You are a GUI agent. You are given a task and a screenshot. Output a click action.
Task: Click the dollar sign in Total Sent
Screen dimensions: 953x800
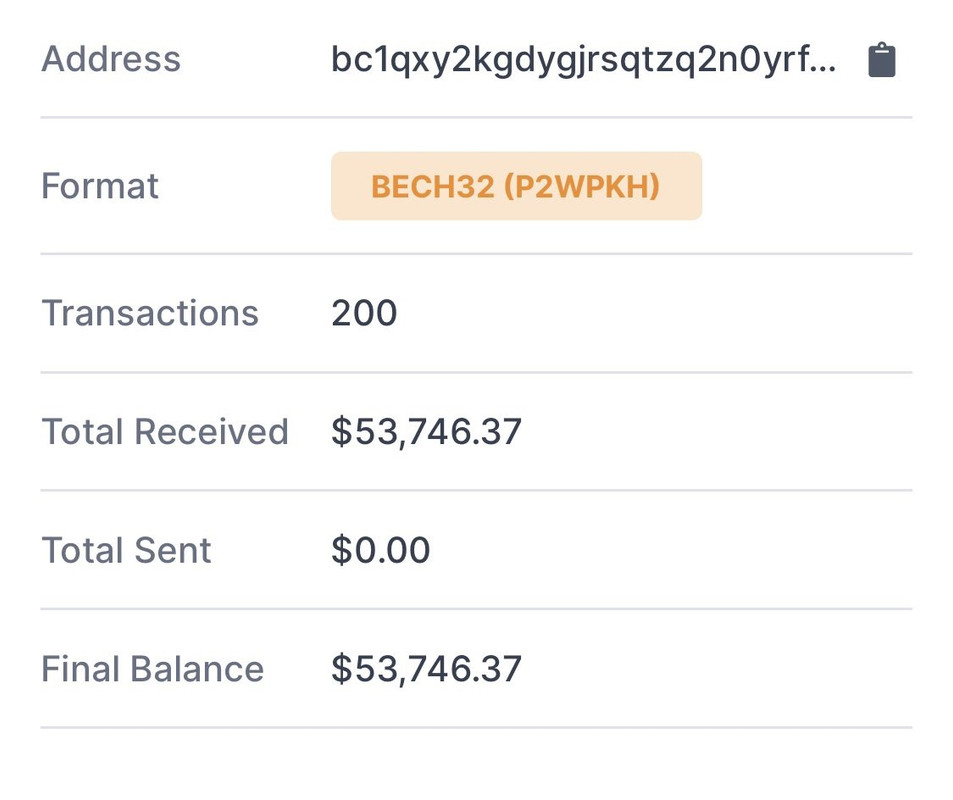[x=342, y=550]
